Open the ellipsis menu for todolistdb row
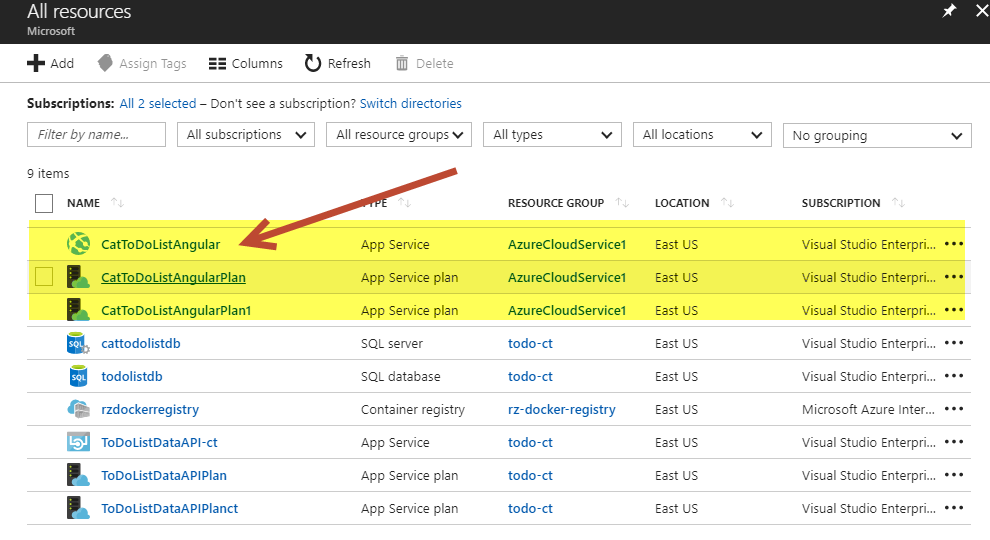This screenshot has width=990, height=540. coord(953,376)
